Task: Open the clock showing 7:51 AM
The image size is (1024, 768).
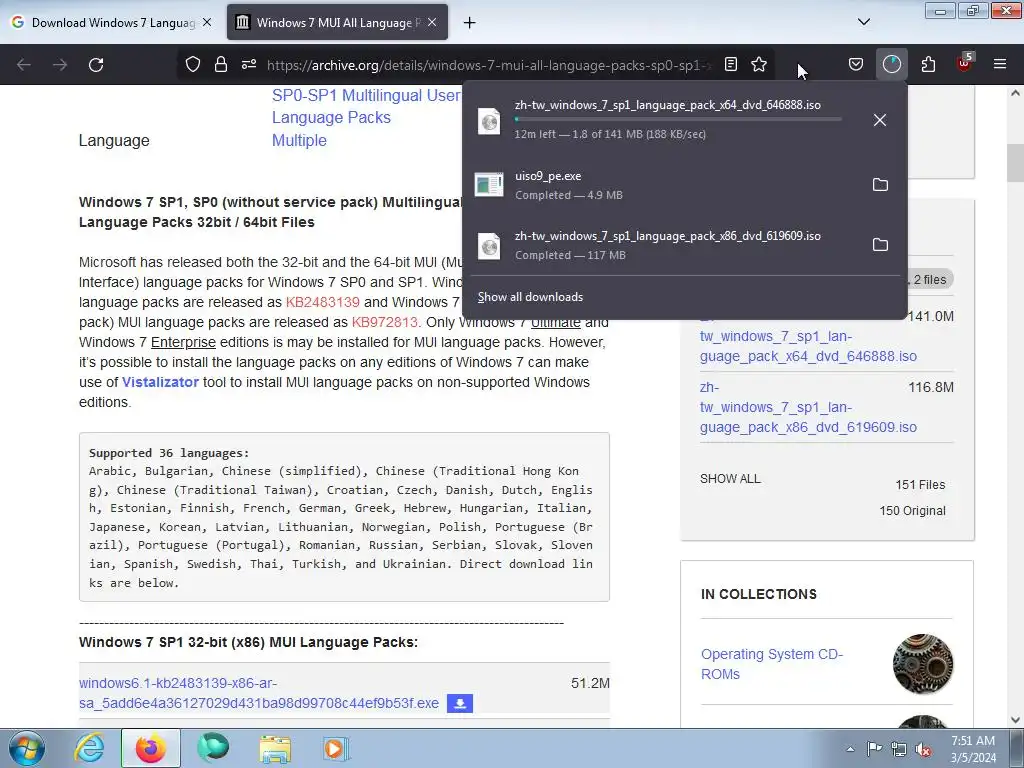Action: click(973, 749)
